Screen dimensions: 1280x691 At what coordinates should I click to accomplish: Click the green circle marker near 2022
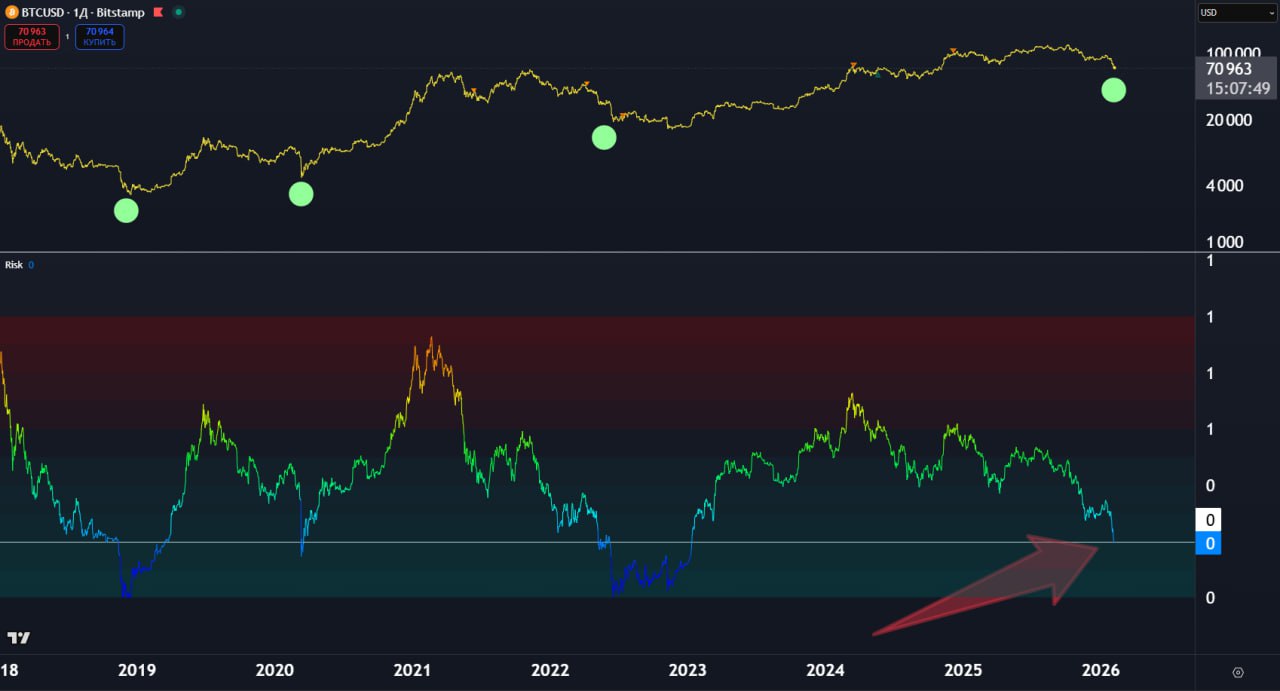point(604,138)
